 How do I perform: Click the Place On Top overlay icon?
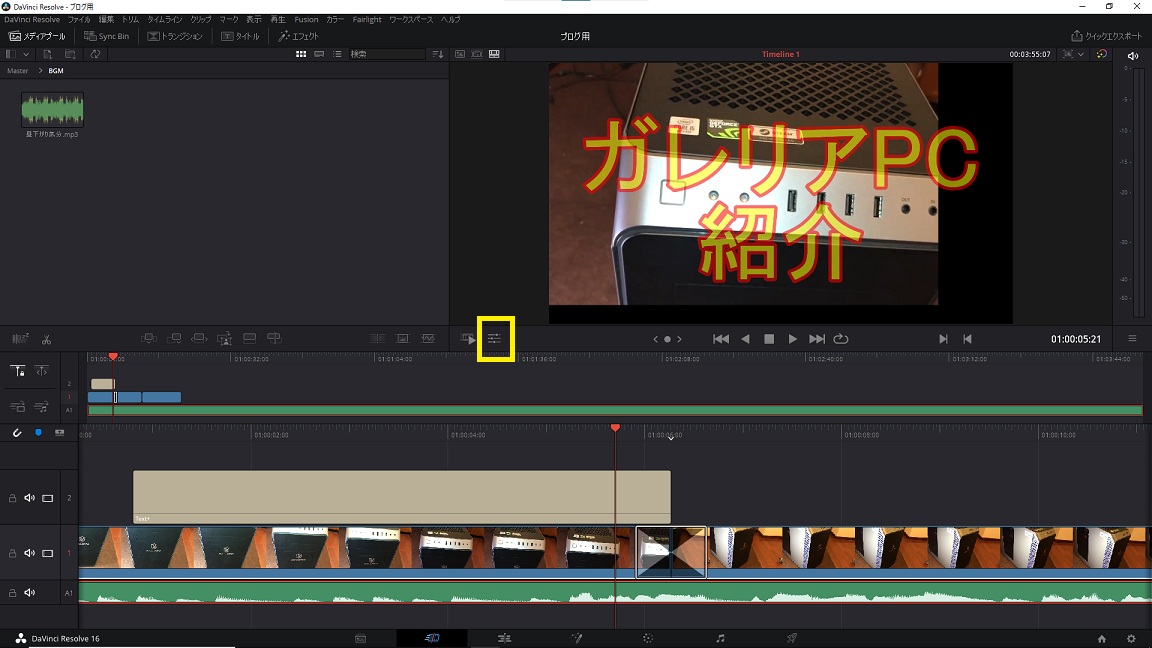click(x=249, y=338)
